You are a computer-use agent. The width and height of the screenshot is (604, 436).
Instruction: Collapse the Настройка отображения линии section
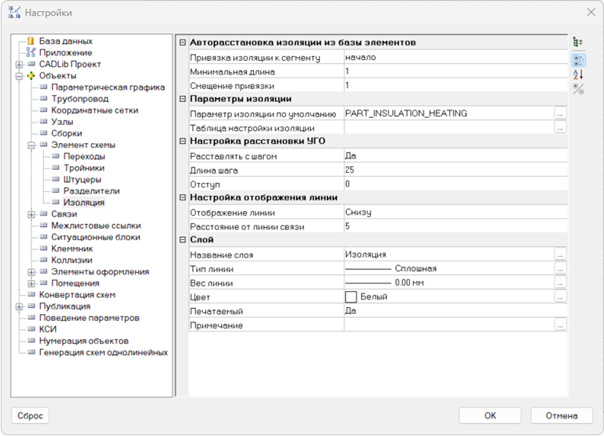click(183, 198)
